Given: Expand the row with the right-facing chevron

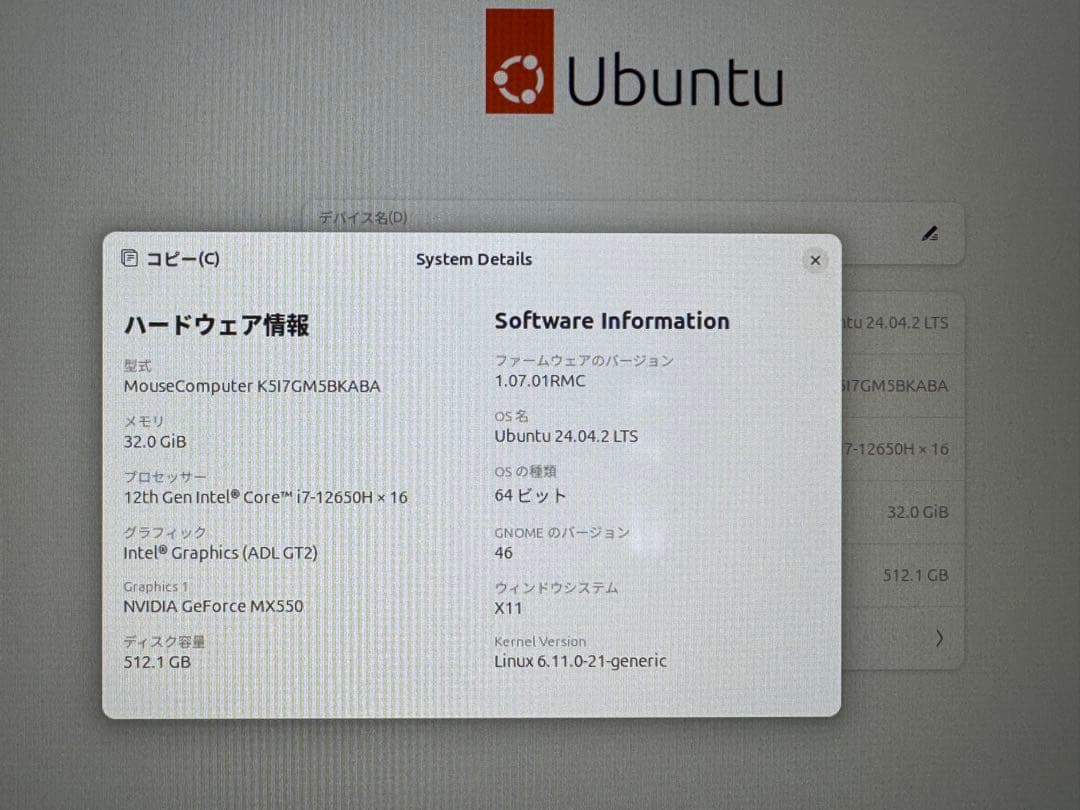Looking at the screenshot, I should [937, 638].
